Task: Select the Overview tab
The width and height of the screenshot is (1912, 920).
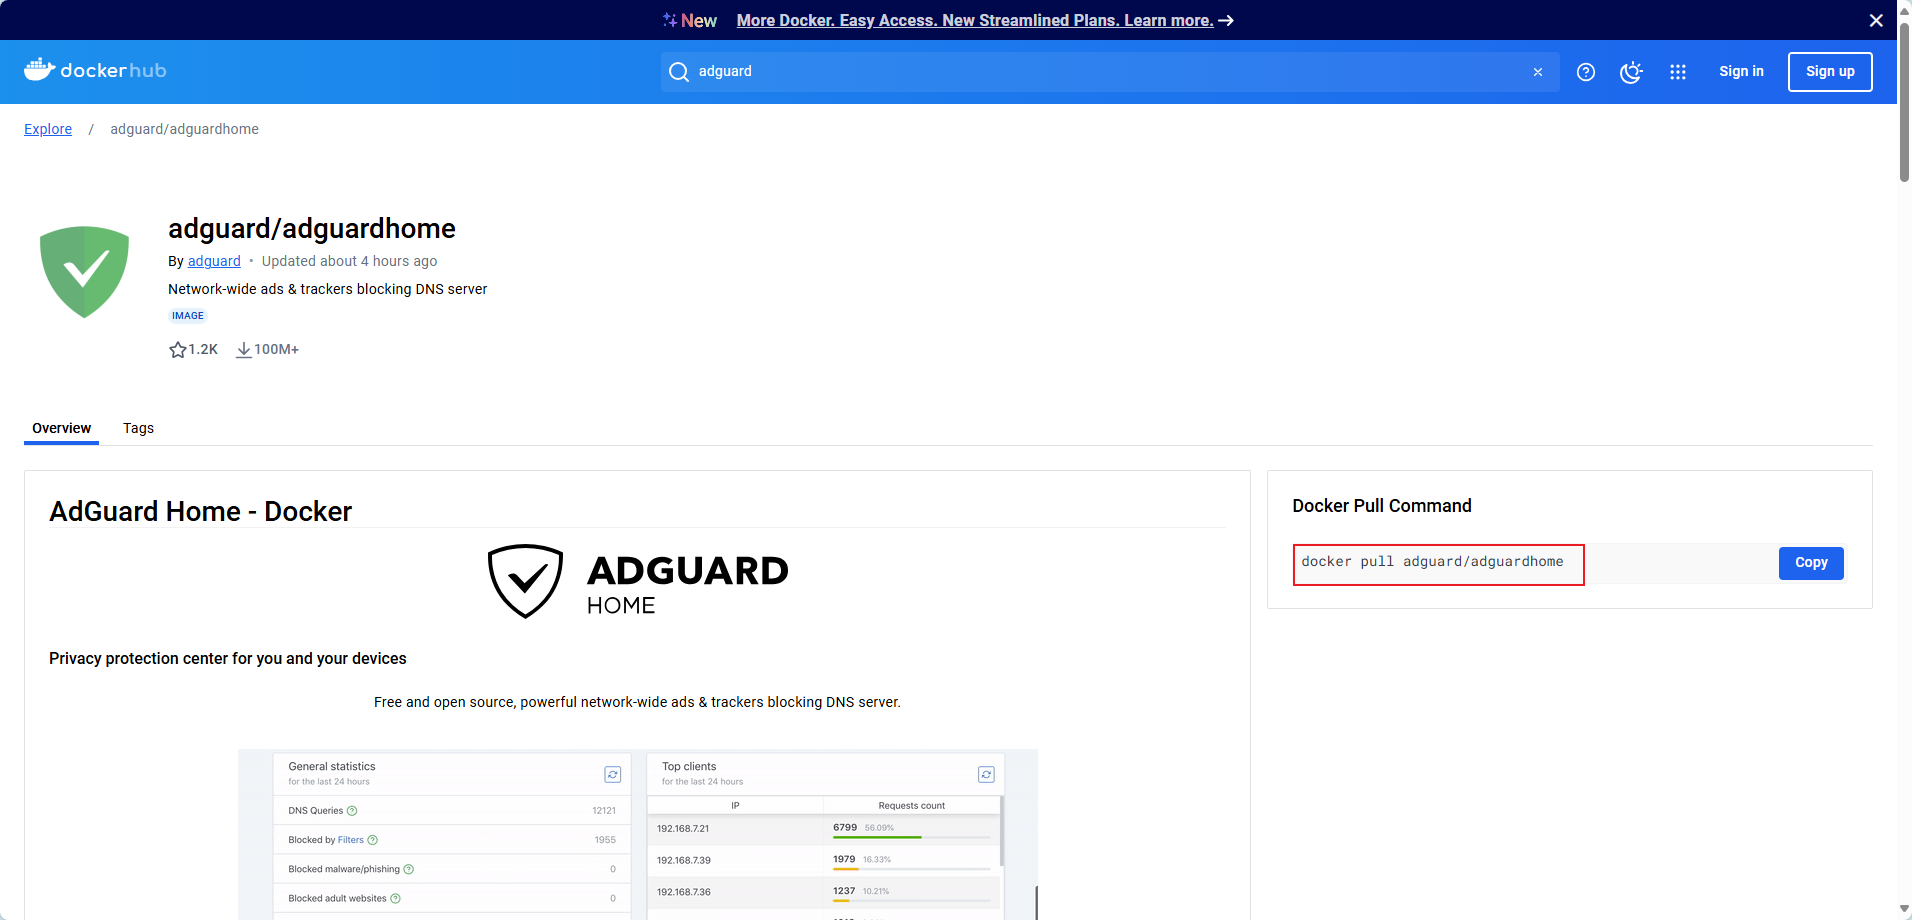Action: [x=61, y=428]
